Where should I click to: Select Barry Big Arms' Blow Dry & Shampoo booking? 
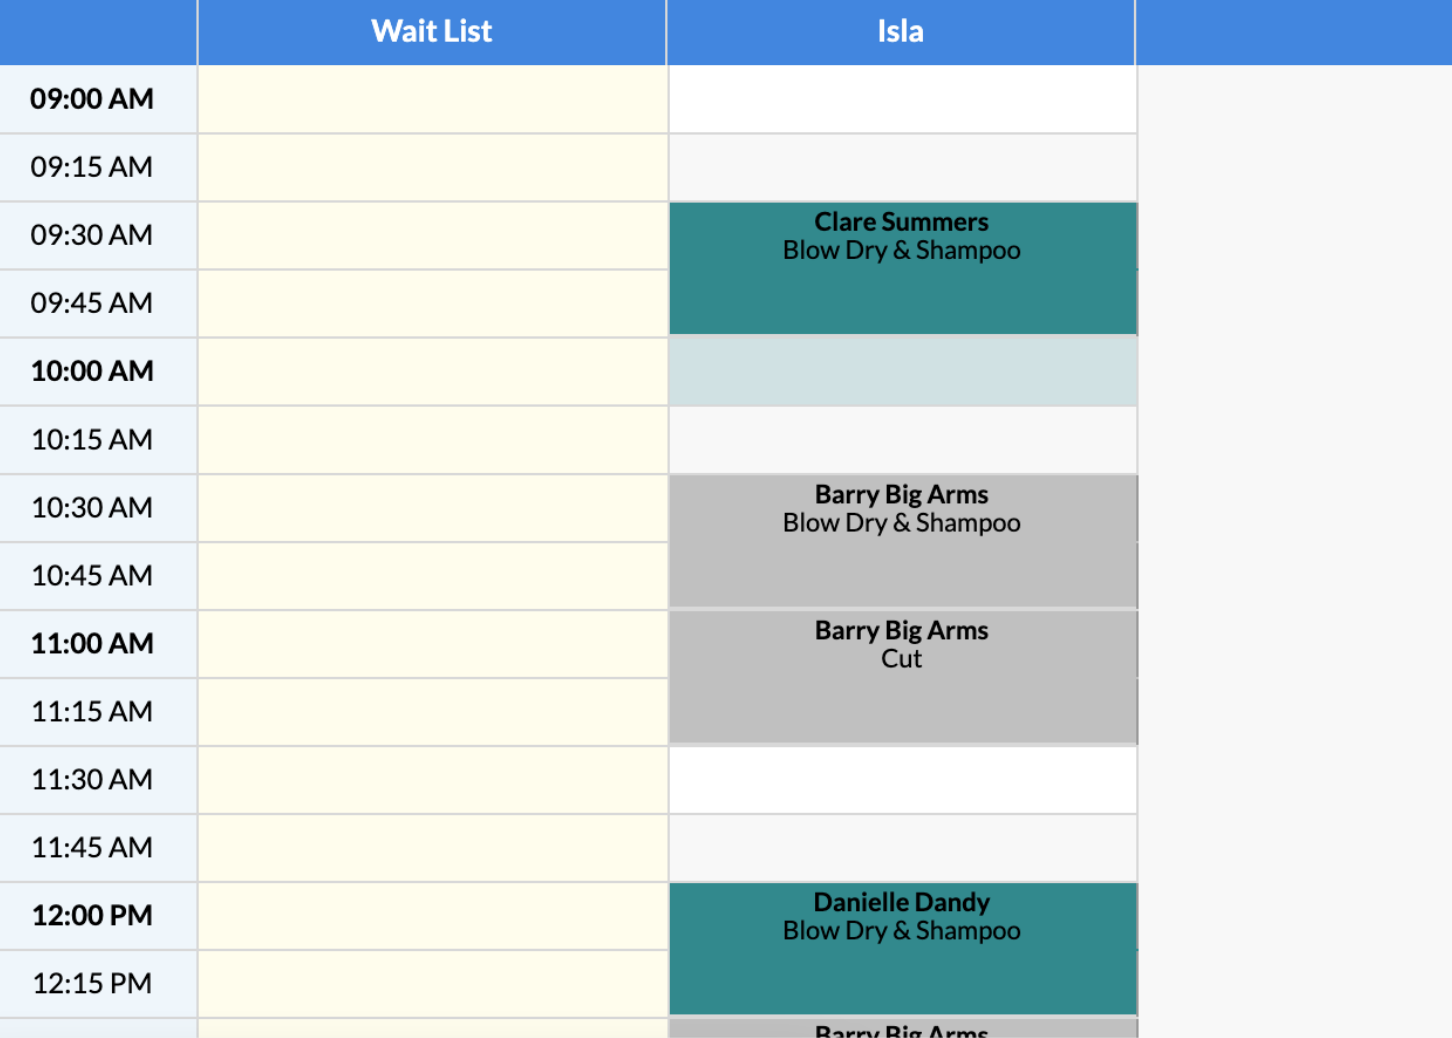click(900, 539)
